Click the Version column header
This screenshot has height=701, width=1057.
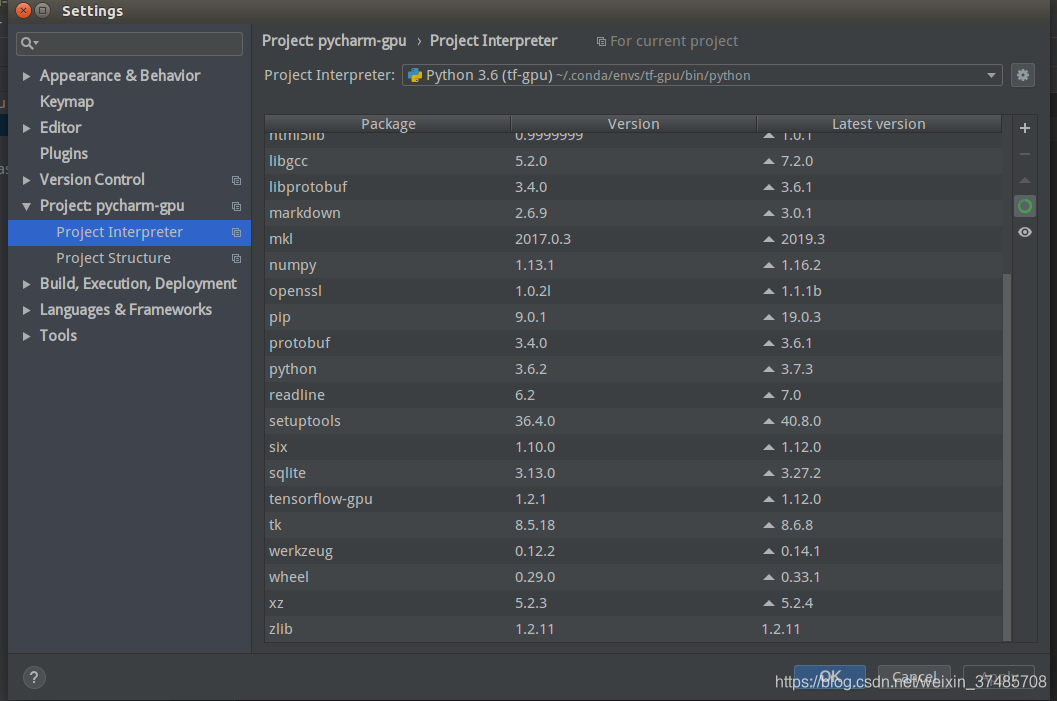pyautogui.click(x=634, y=124)
